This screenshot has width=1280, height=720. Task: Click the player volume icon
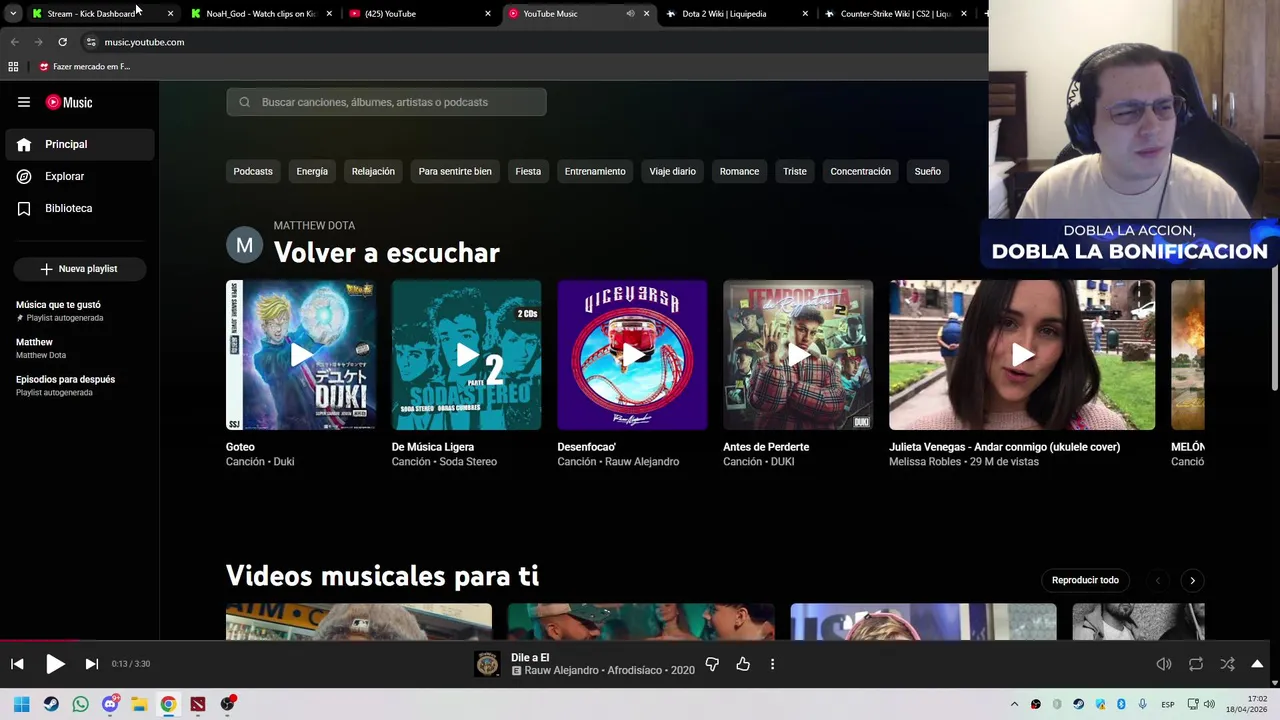[x=1164, y=664]
